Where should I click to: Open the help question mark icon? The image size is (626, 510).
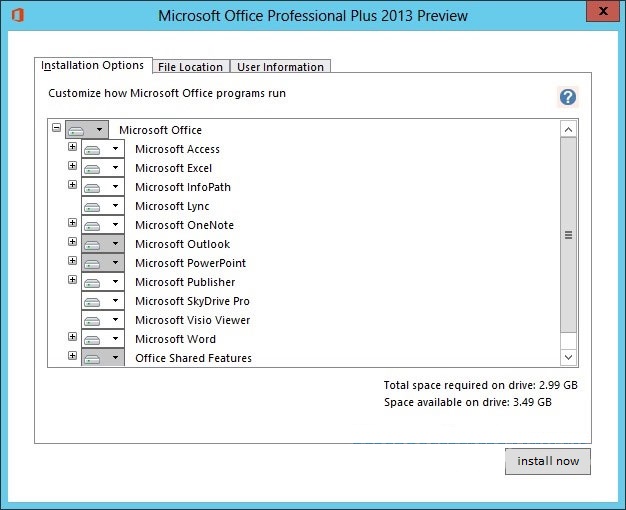[567, 97]
